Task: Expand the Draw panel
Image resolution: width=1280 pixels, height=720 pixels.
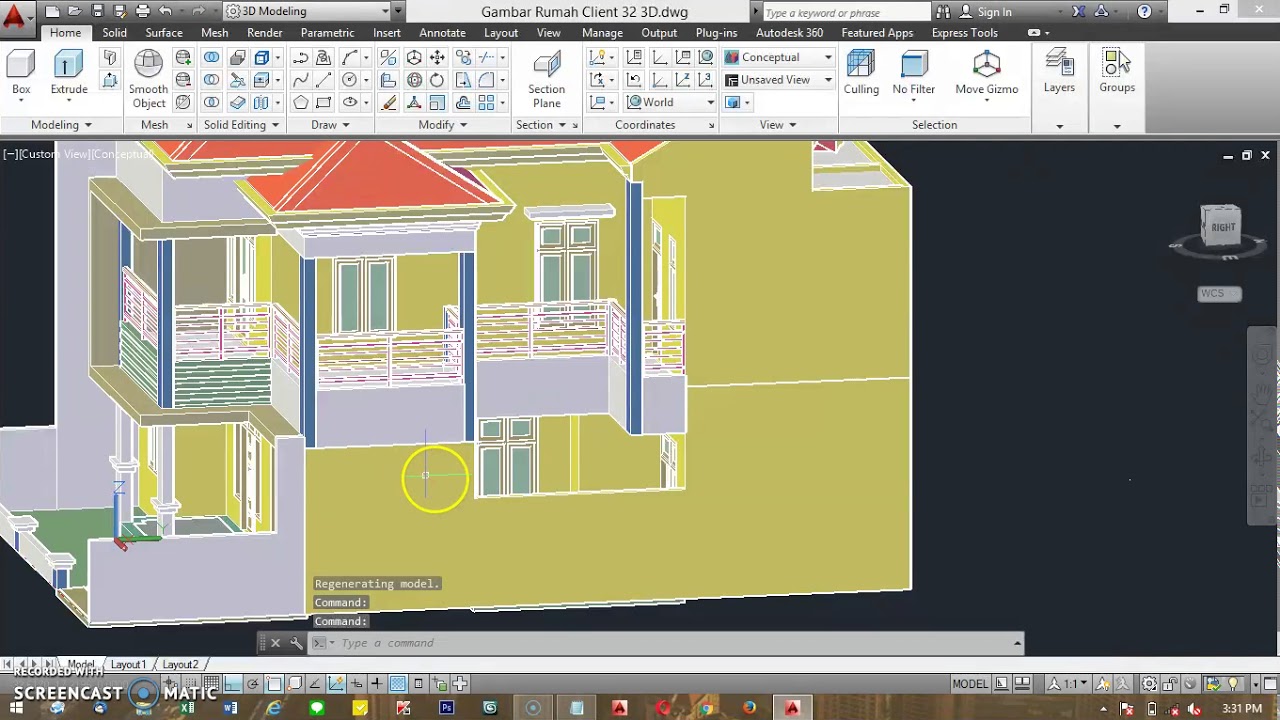Action: pyautogui.click(x=330, y=125)
